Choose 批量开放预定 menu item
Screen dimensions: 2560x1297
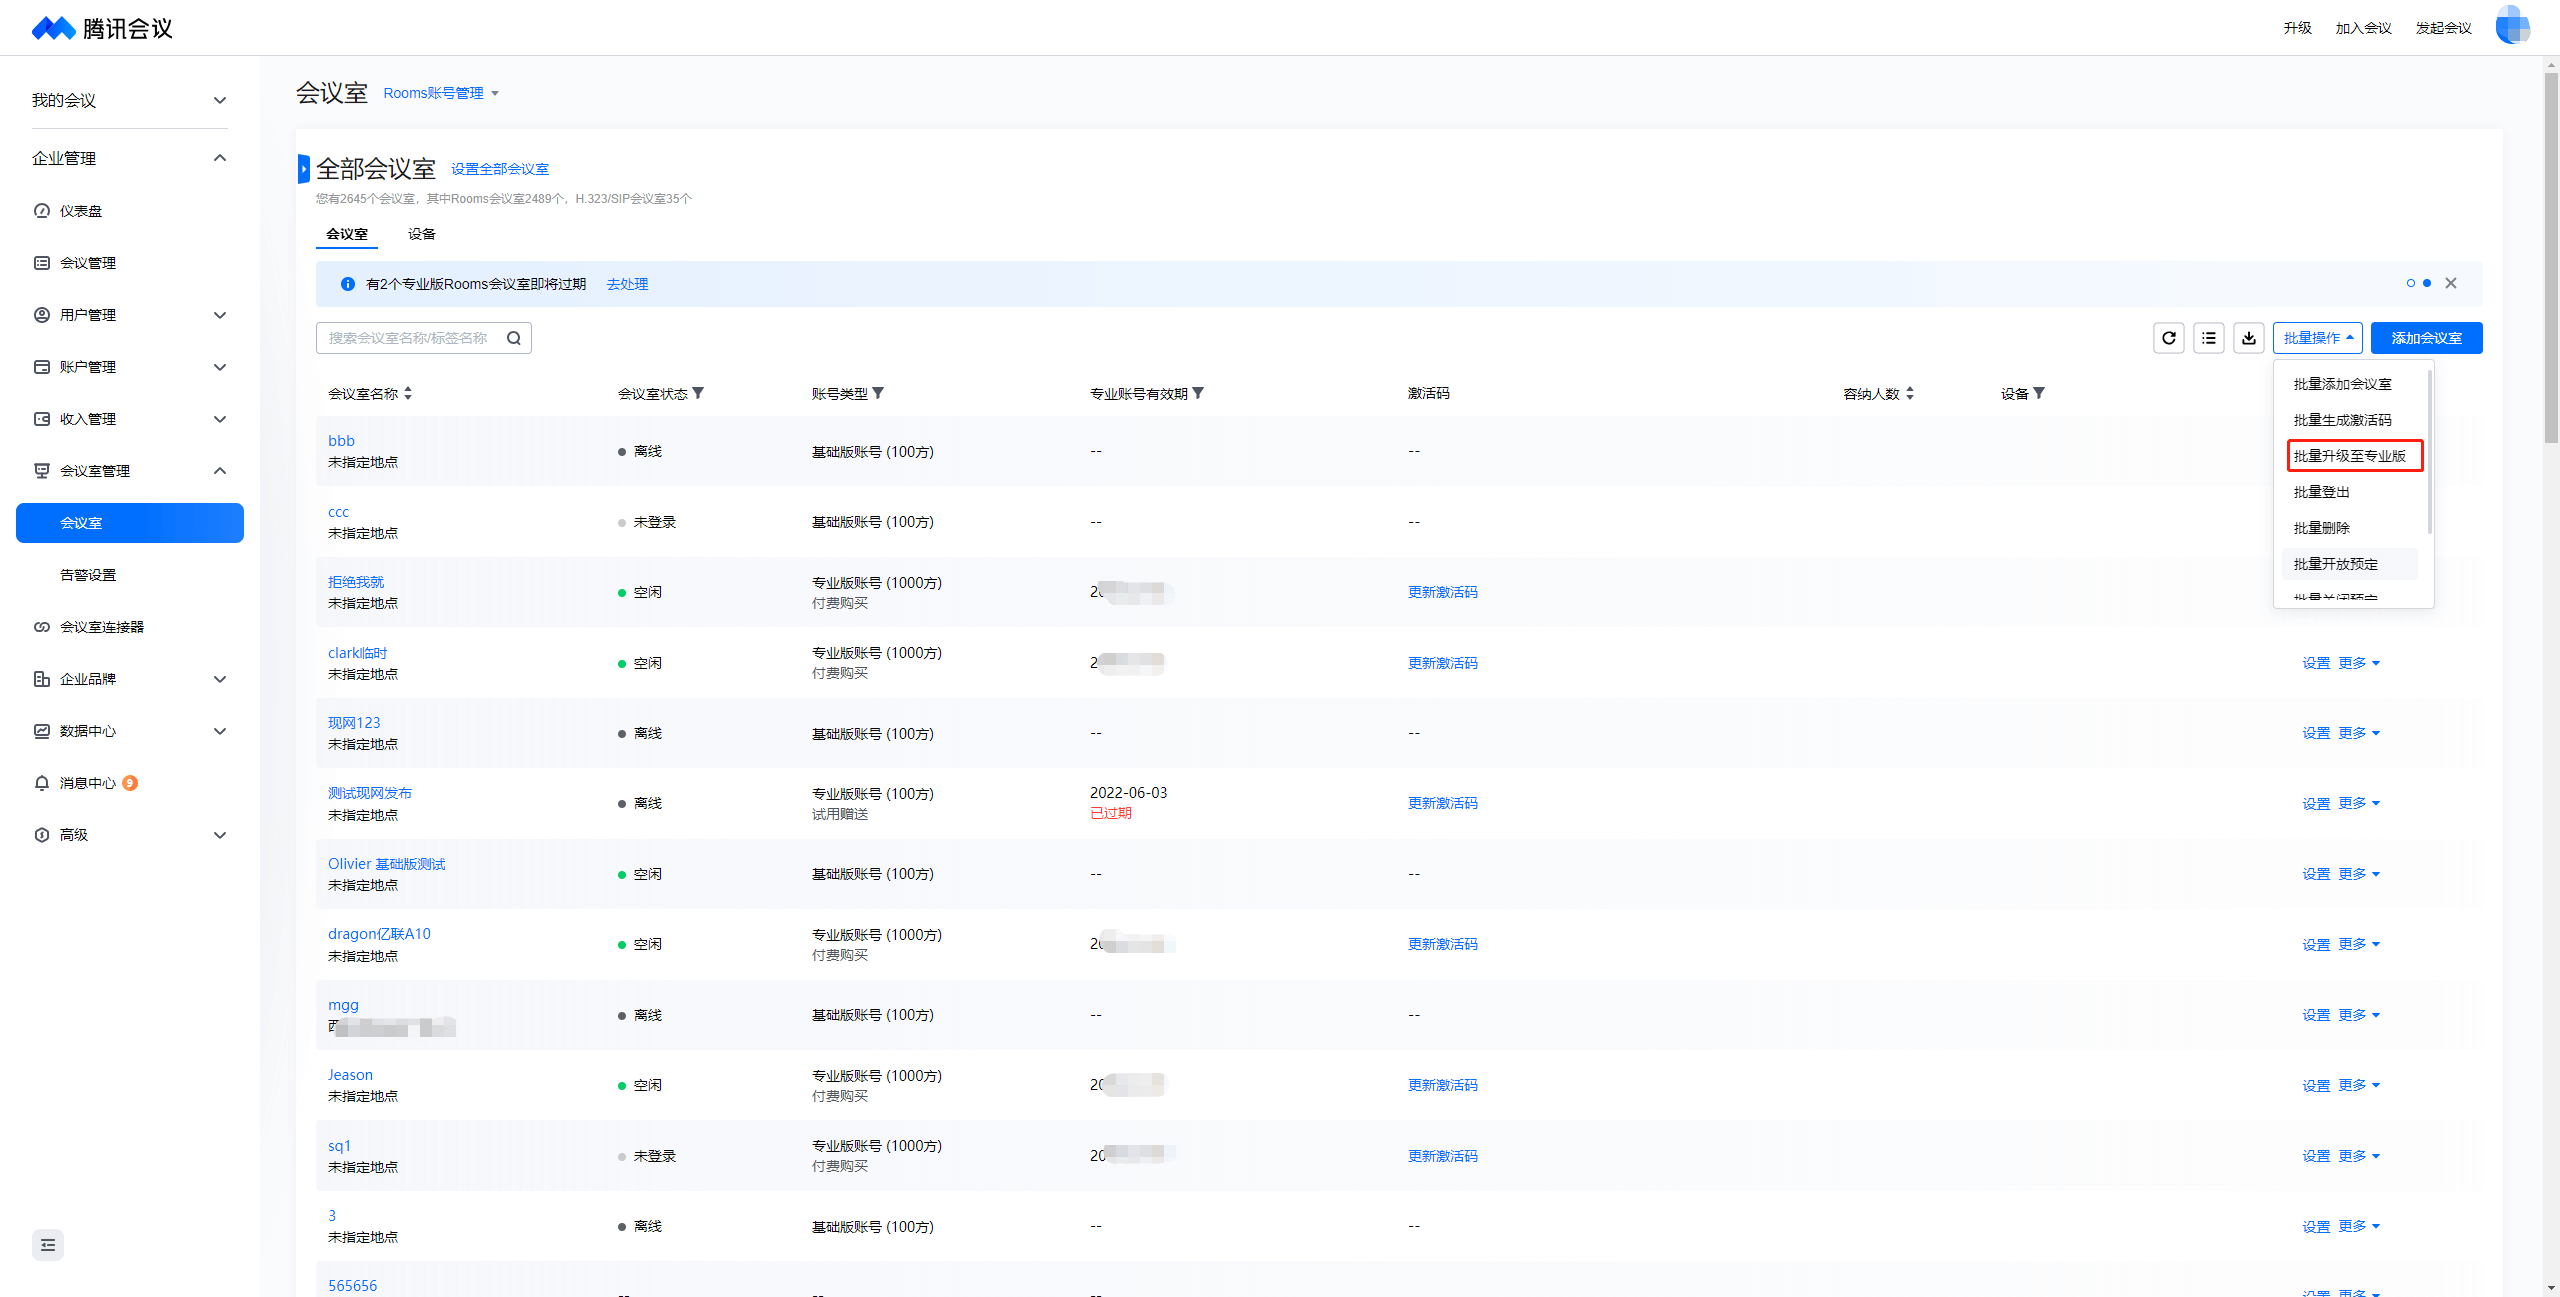coord(2350,564)
